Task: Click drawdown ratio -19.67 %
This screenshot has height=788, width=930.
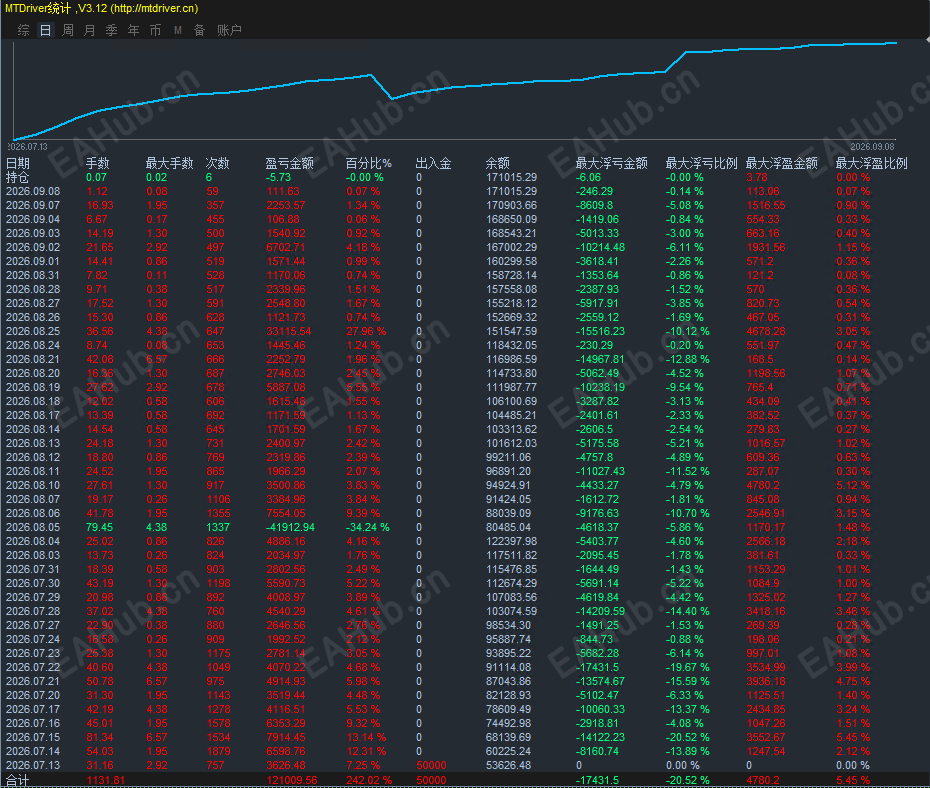Action: coord(687,667)
